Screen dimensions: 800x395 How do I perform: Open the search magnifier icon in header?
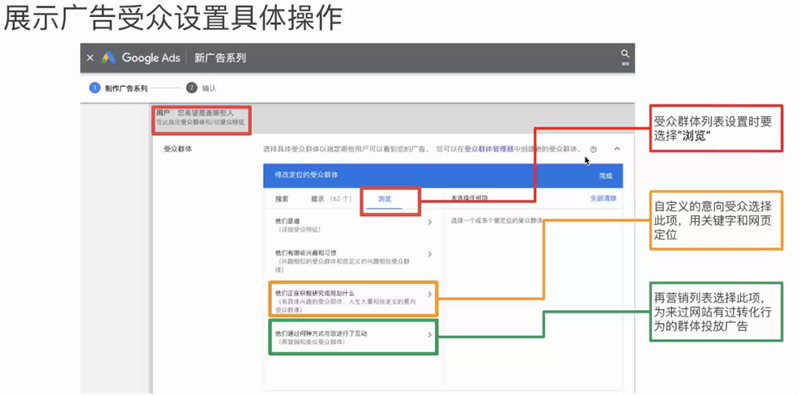pyautogui.click(x=624, y=54)
